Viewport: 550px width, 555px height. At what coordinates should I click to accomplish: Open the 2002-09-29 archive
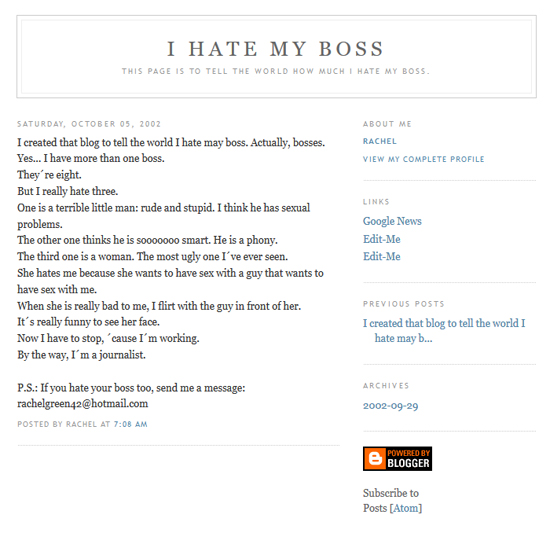tap(390, 406)
